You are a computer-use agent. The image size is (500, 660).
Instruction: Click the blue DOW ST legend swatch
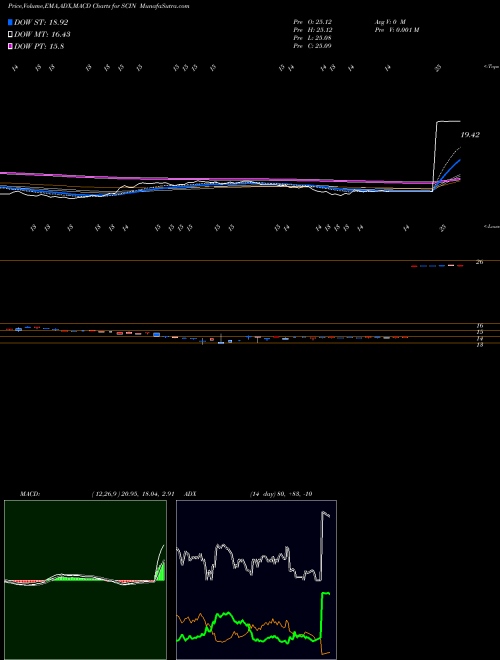10,22
